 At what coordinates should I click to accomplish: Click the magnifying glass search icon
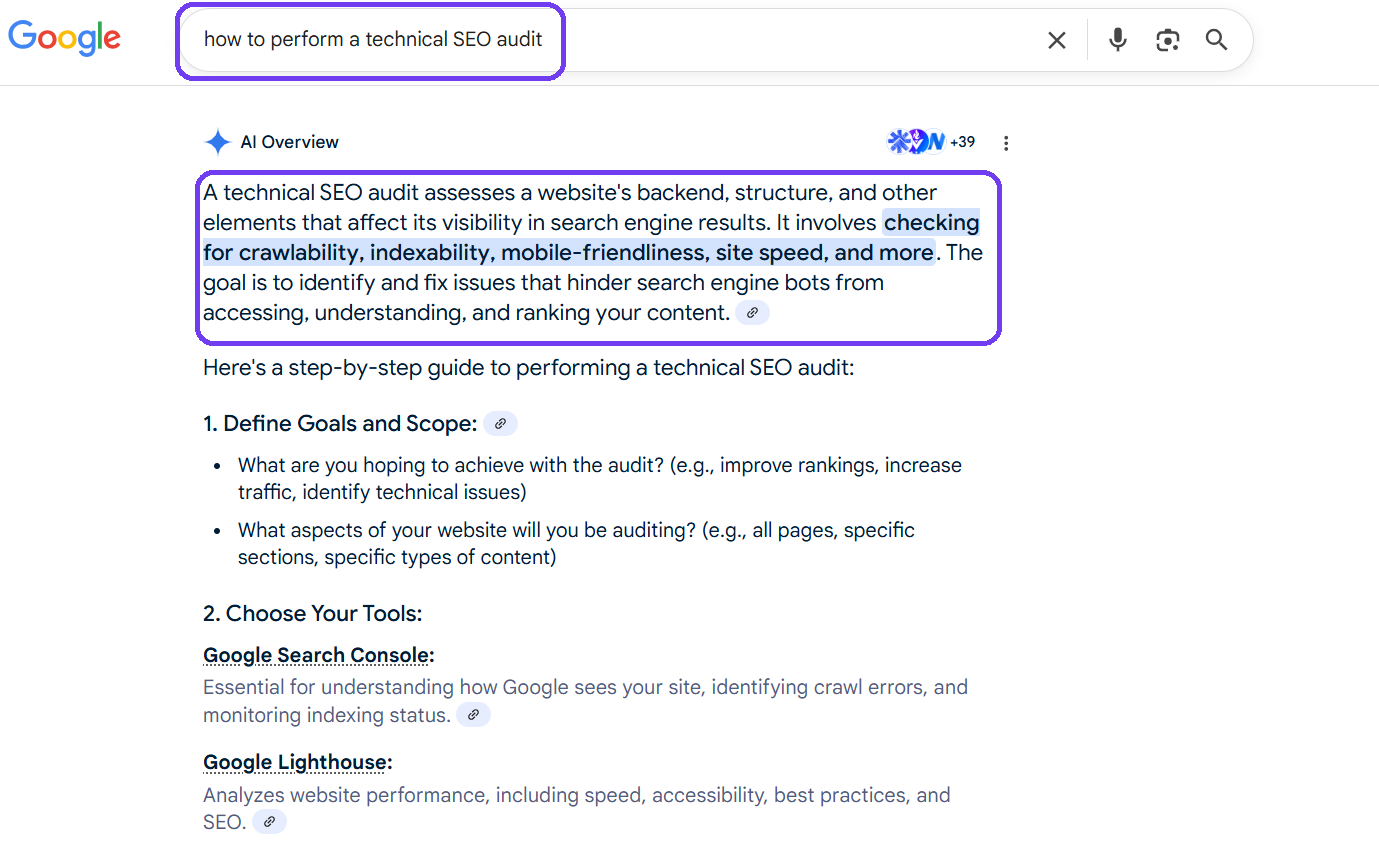[1216, 40]
